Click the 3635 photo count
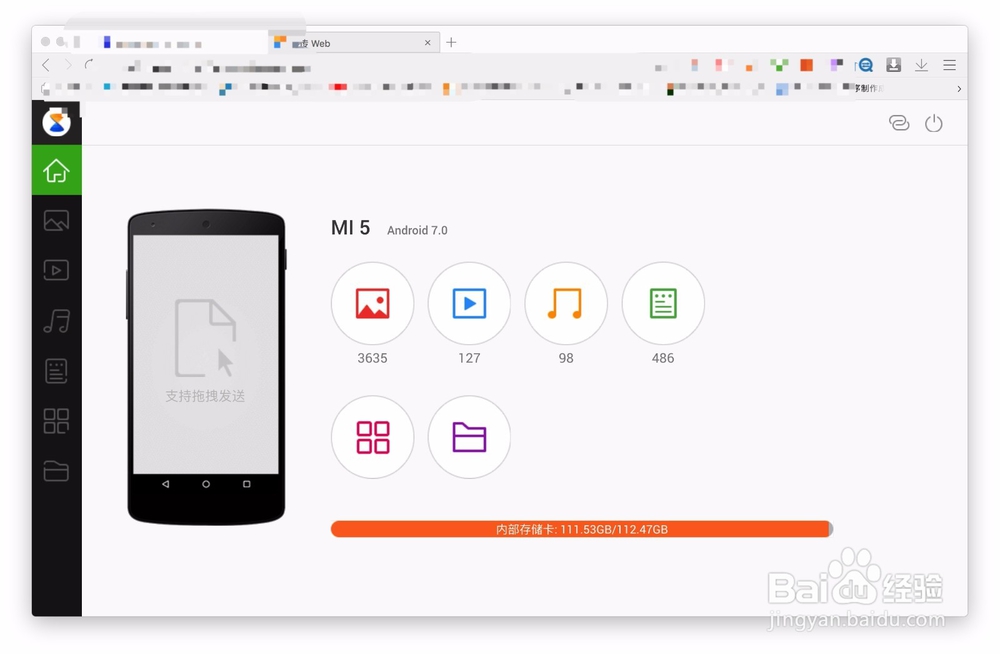The height and width of the screenshot is (654, 1000). [x=372, y=358]
